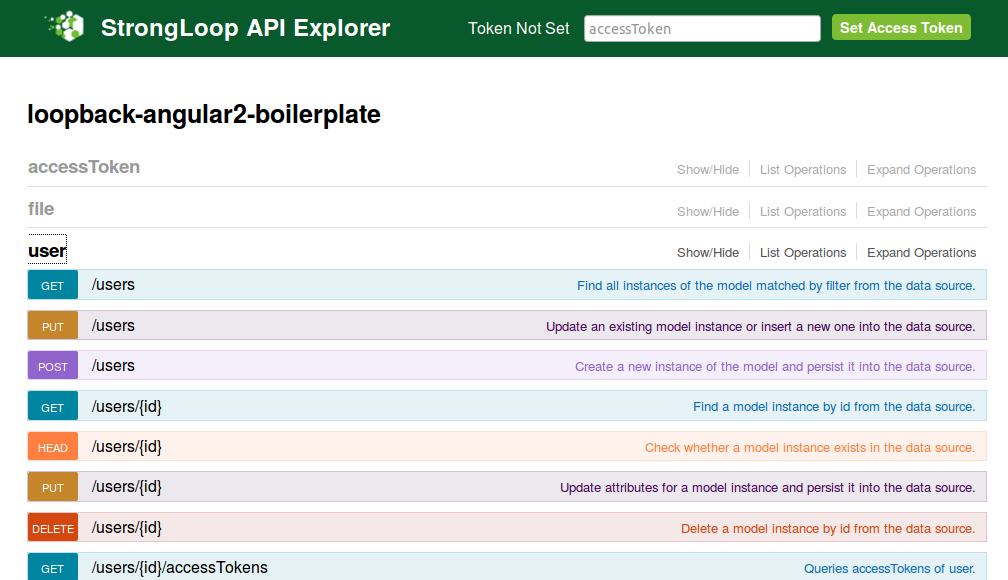Click /users/{id} path in the DELETE row

pos(127,527)
